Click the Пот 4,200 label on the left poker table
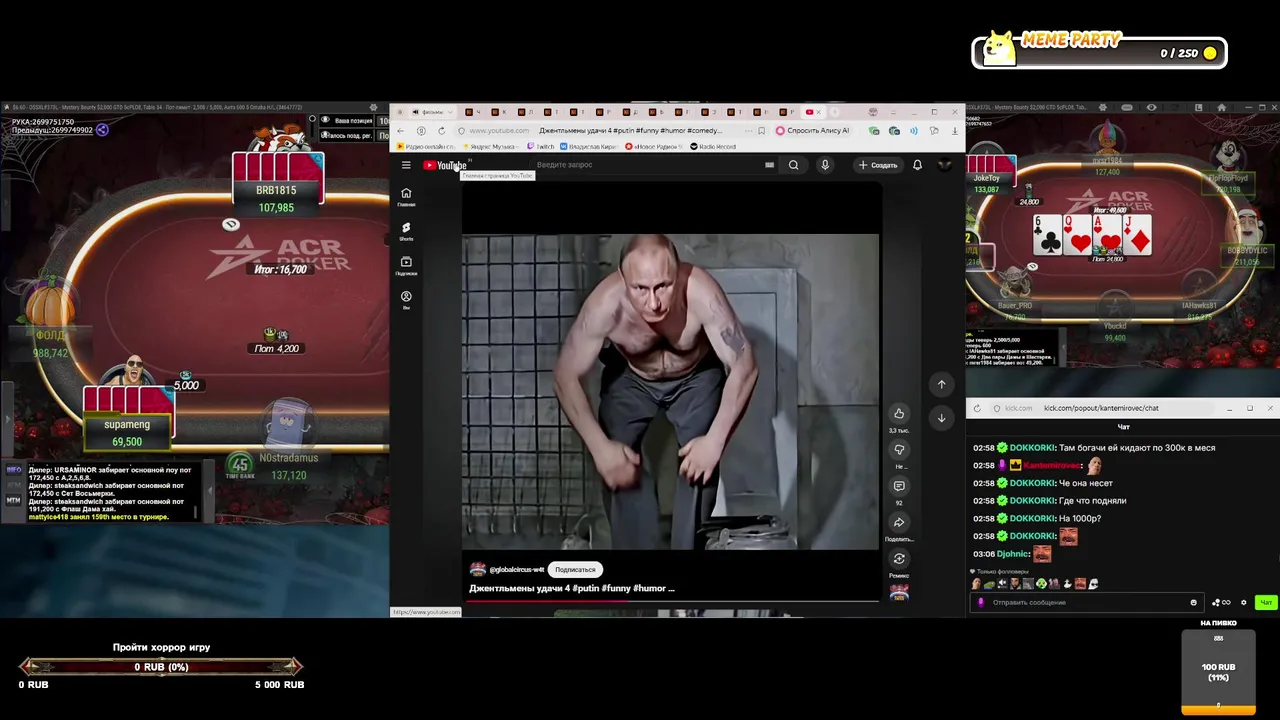Viewport: 1280px width, 720px height. pos(276,349)
